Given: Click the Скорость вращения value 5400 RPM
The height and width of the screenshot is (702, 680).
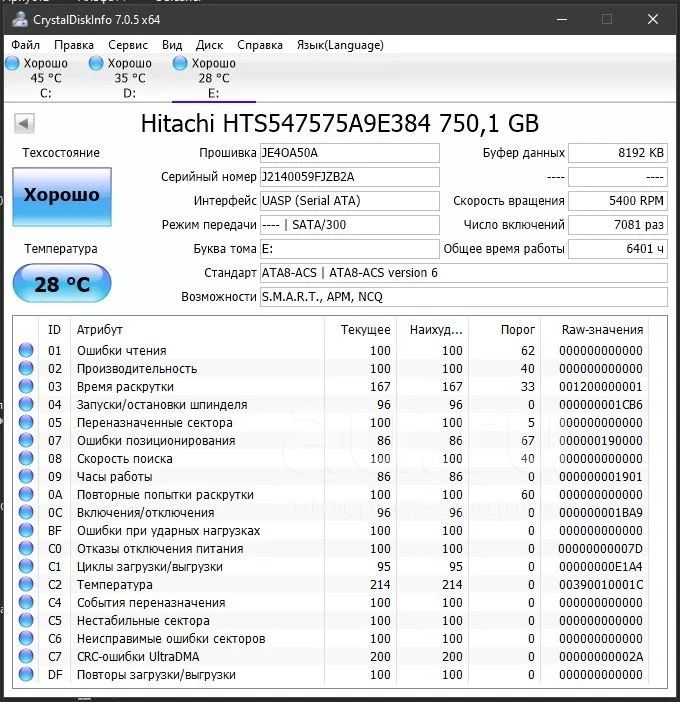Looking at the screenshot, I should coord(618,201).
